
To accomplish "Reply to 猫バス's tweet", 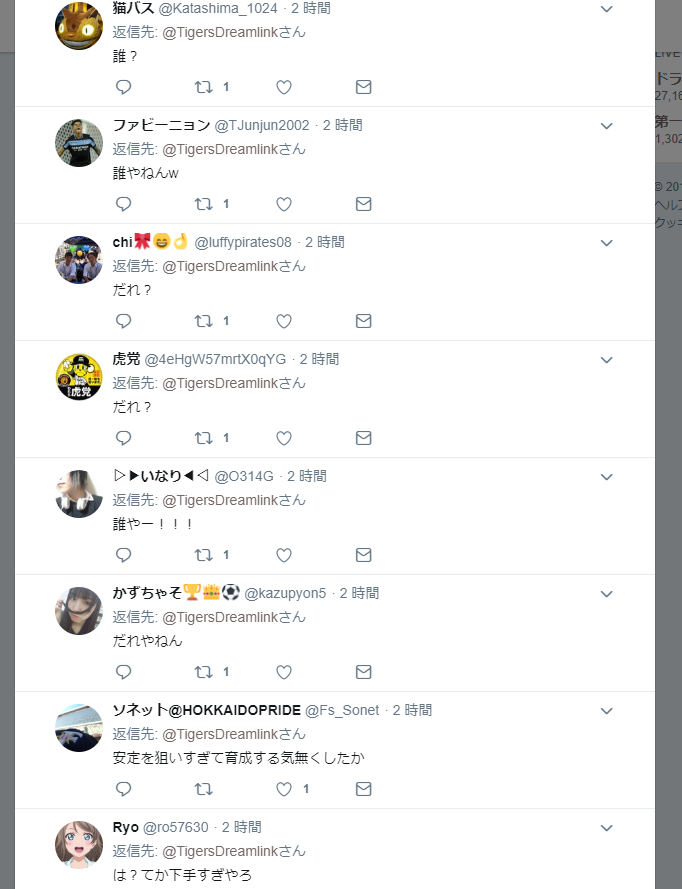I will click(123, 87).
